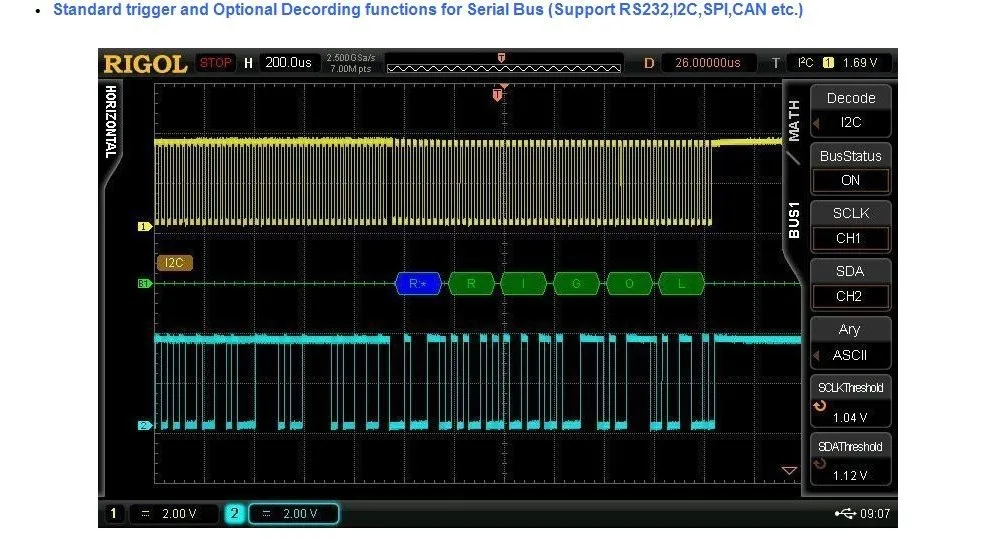Click the 1.69 V trigger level readout
This screenshot has height=543, width=995.
tap(860, 63)
